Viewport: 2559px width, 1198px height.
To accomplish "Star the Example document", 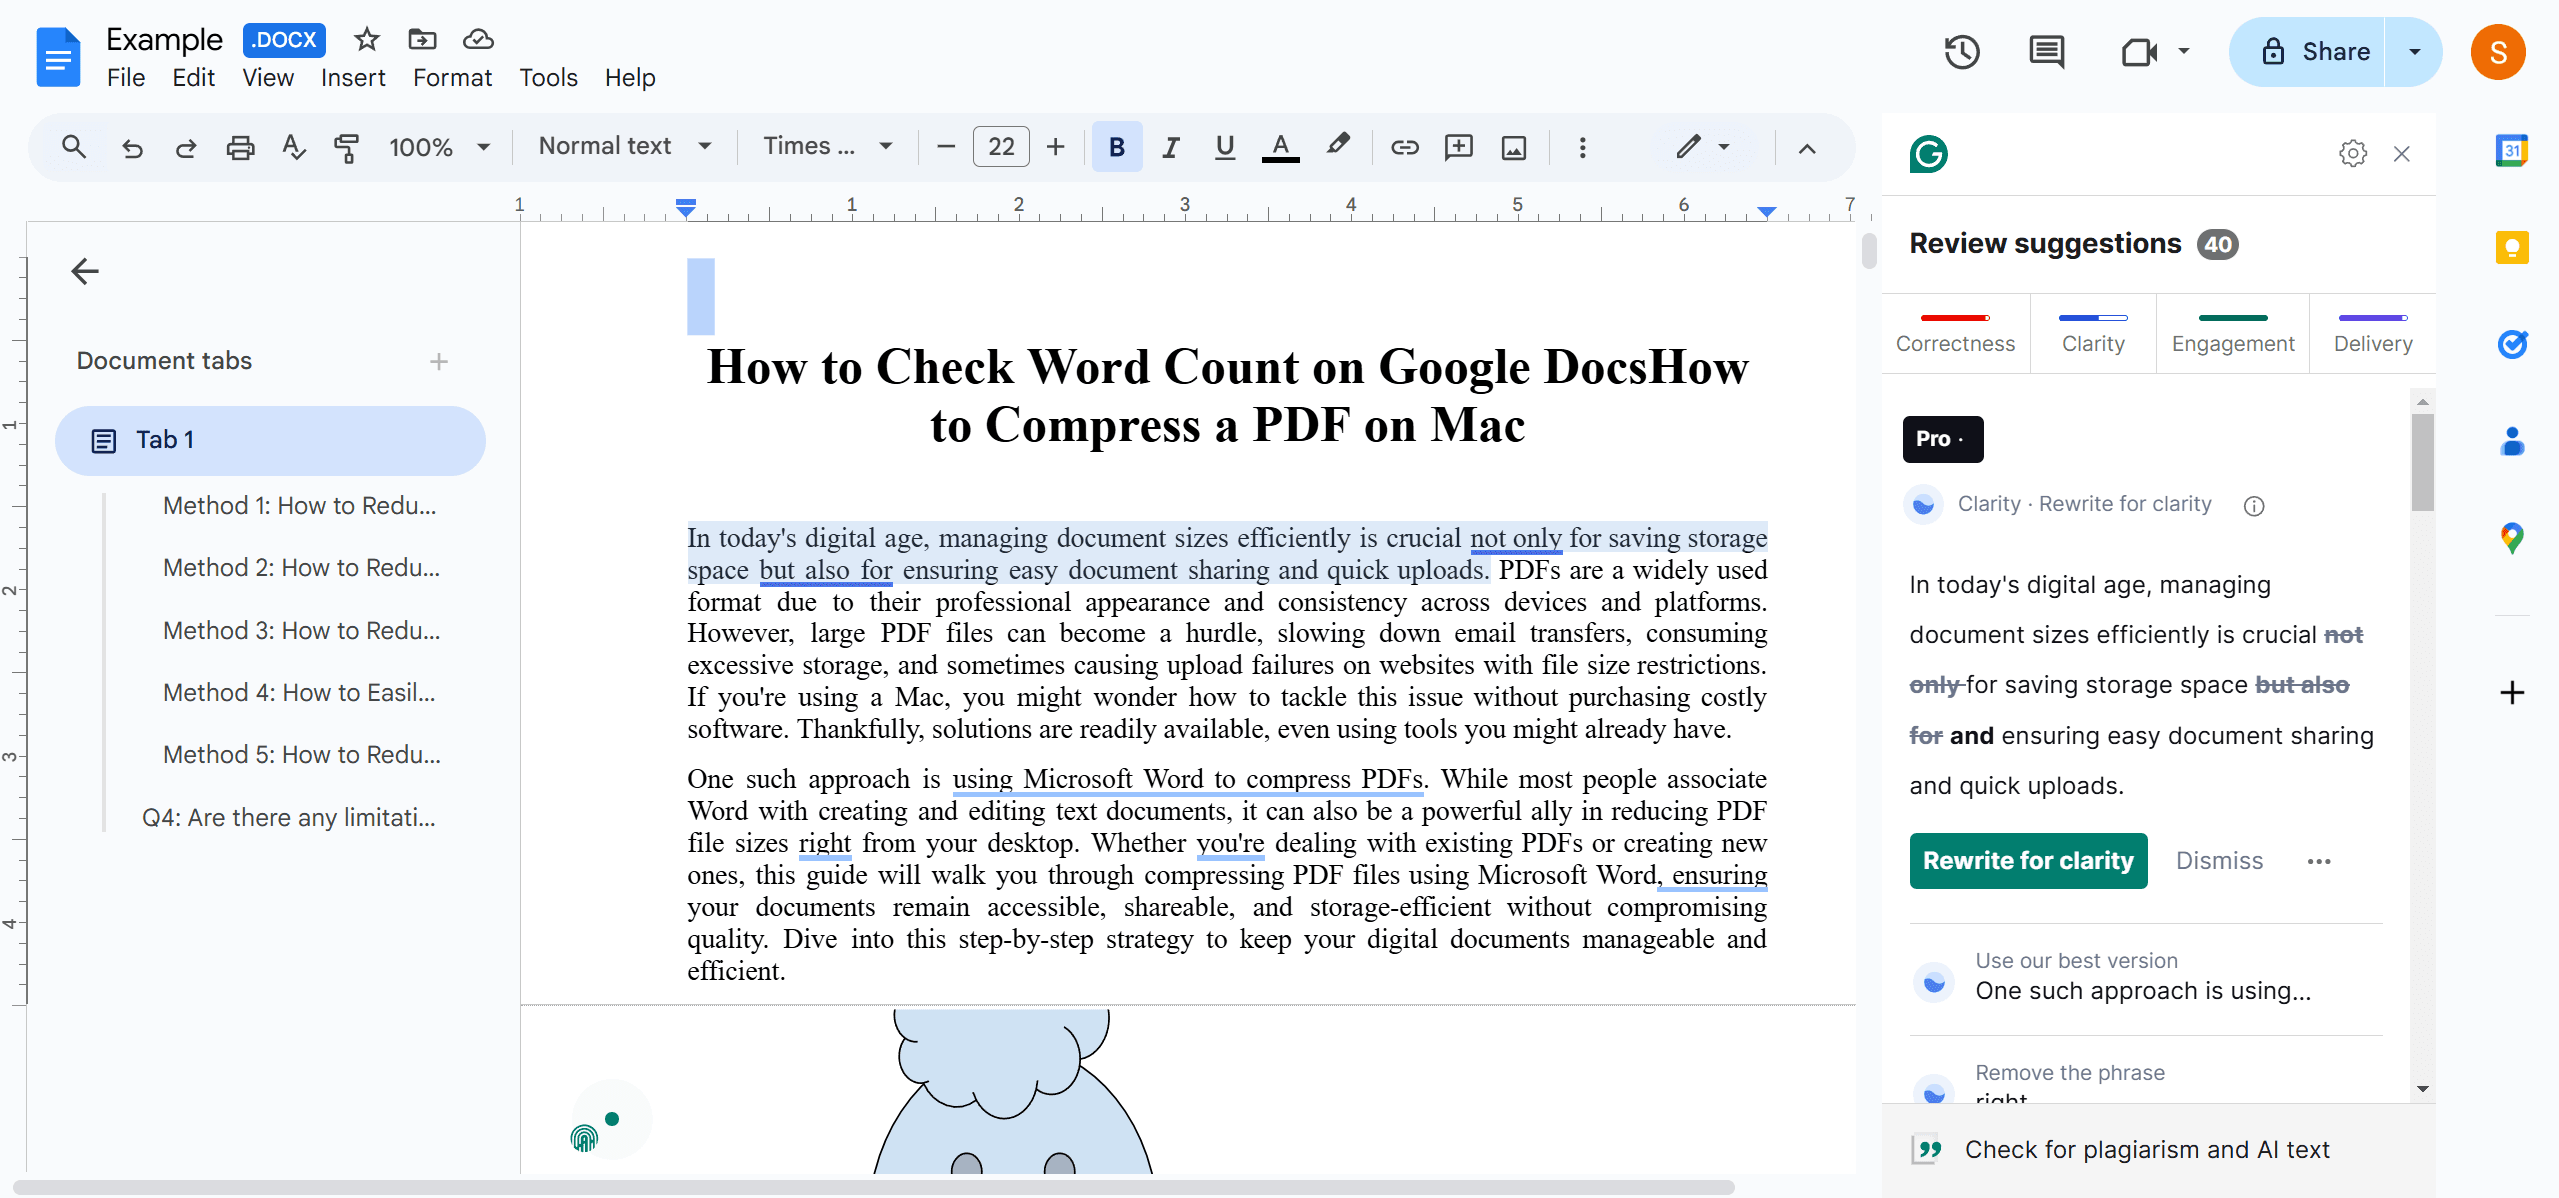I will (x=367, y=39).
